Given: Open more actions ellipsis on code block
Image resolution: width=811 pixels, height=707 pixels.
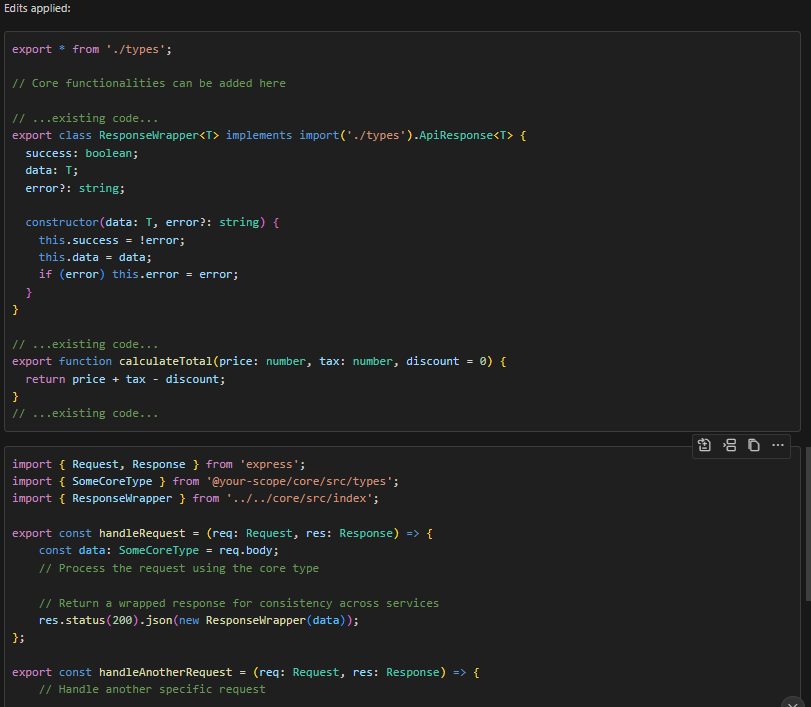Looking at the screenshot, I should [x=778, y=445].
